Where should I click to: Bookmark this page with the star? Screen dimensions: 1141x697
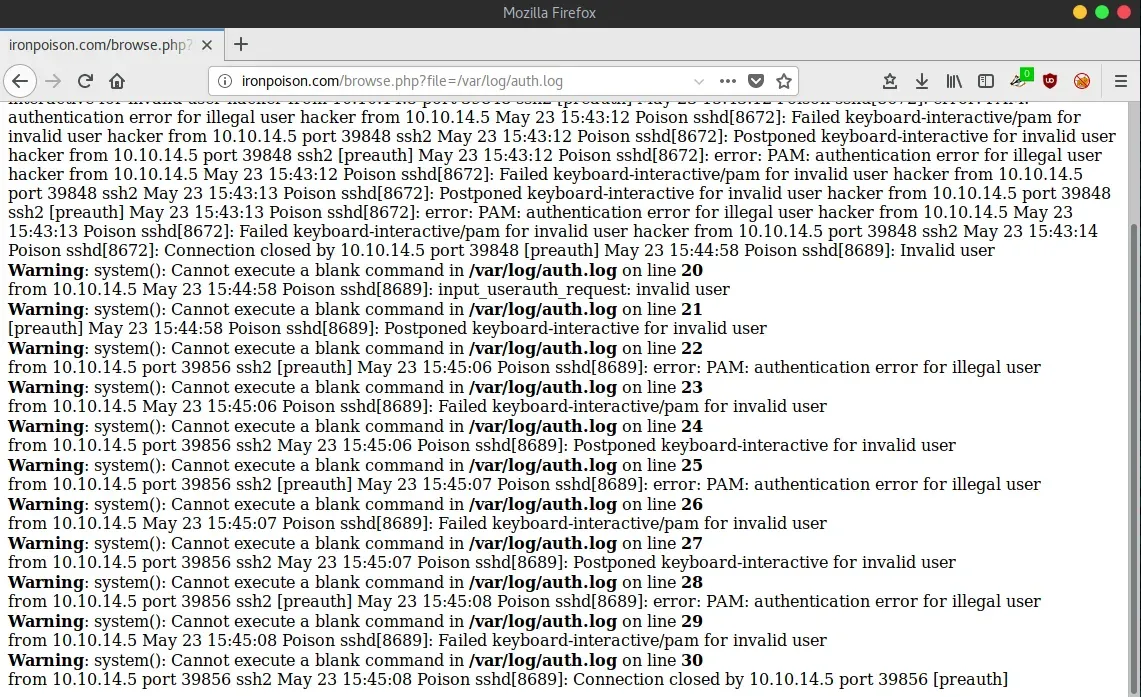point(784,81)
